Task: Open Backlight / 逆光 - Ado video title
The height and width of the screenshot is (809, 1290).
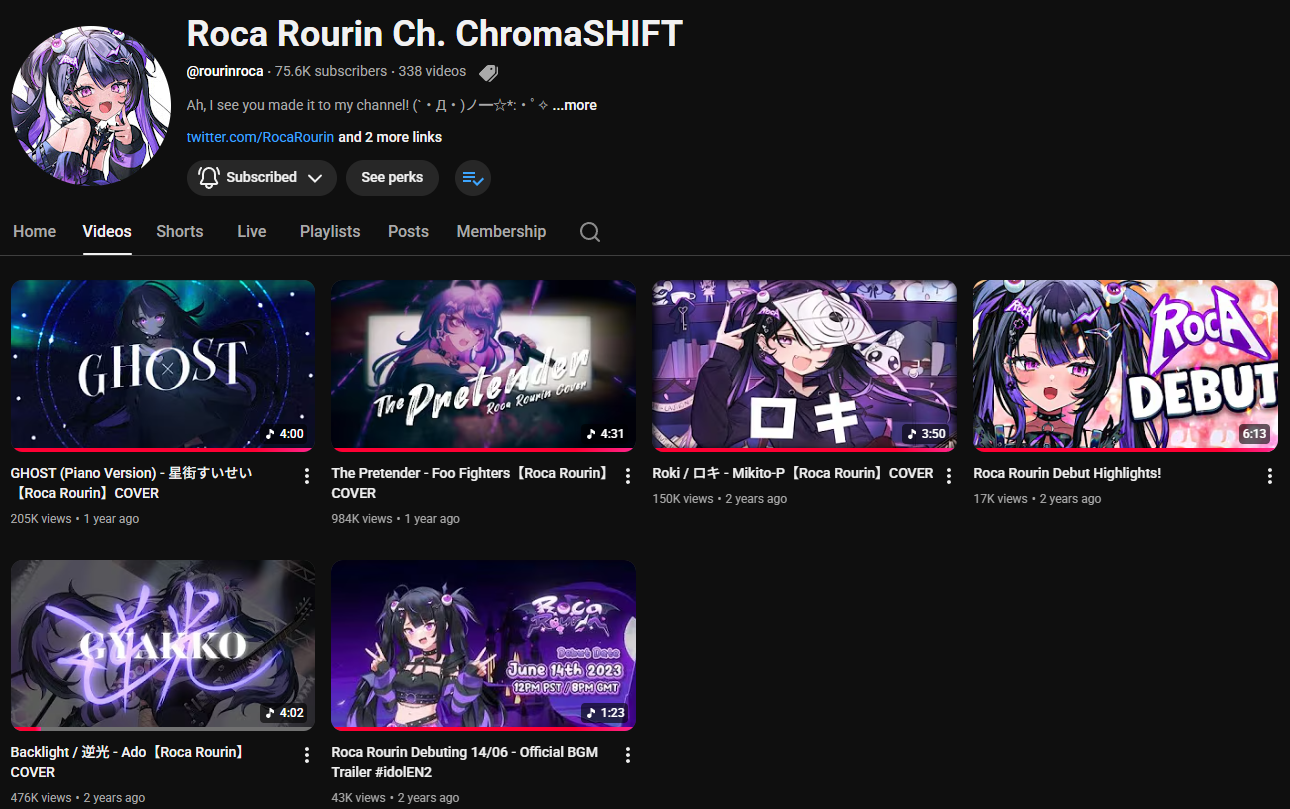Action: pos(128,762)
